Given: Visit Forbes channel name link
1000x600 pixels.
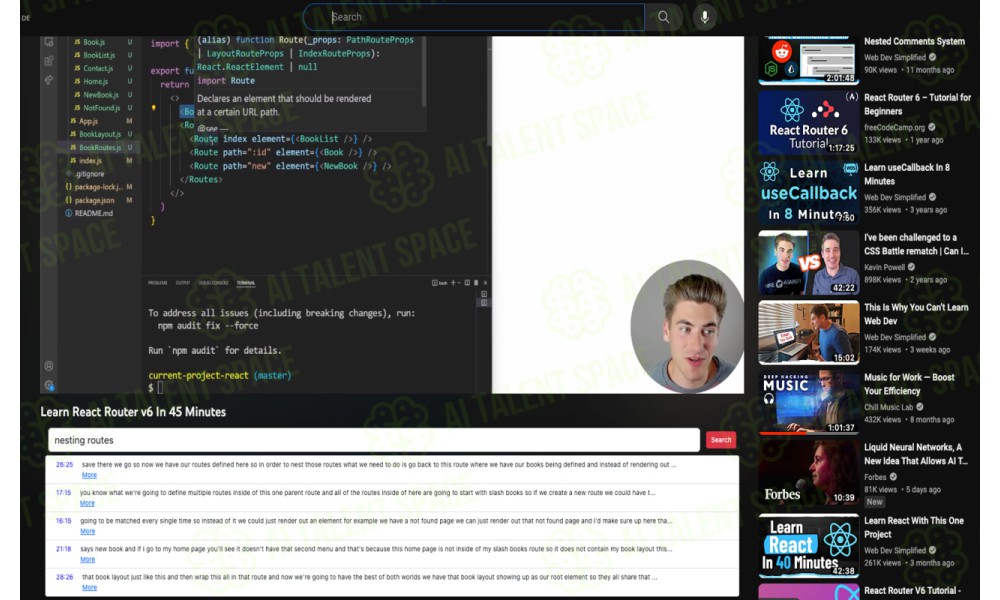Looking at the screenshot, I should 875,477.
